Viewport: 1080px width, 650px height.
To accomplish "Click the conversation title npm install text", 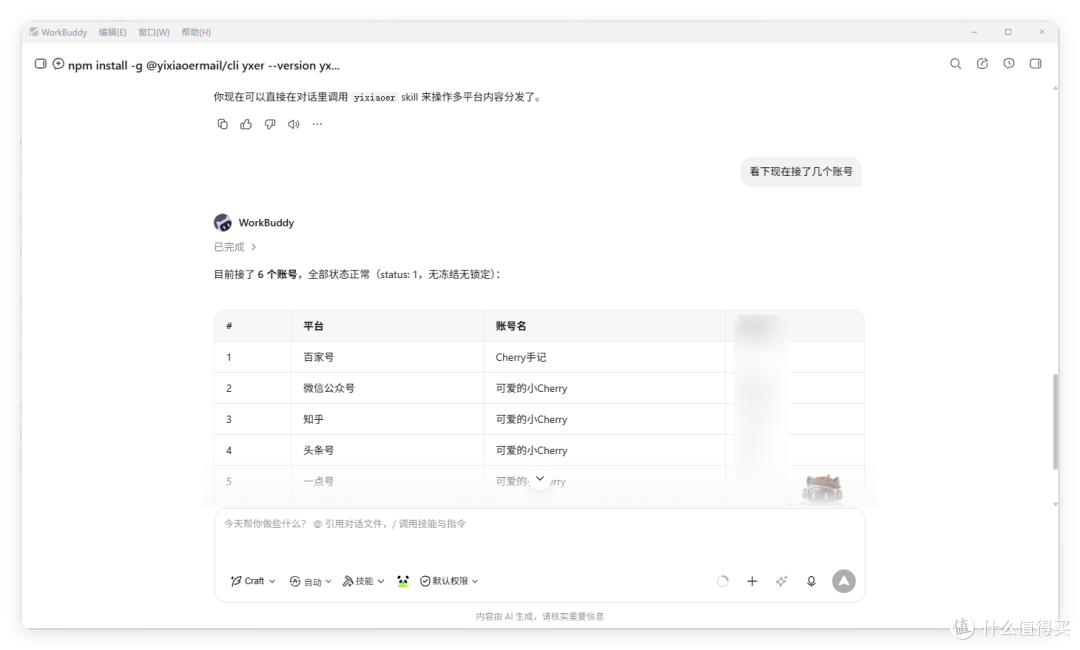I will 204,65.
